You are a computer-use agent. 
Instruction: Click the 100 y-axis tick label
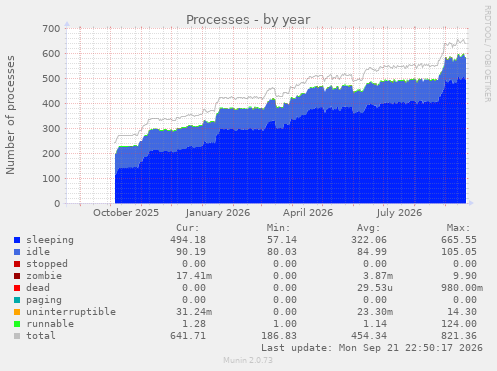click(51, 179)
